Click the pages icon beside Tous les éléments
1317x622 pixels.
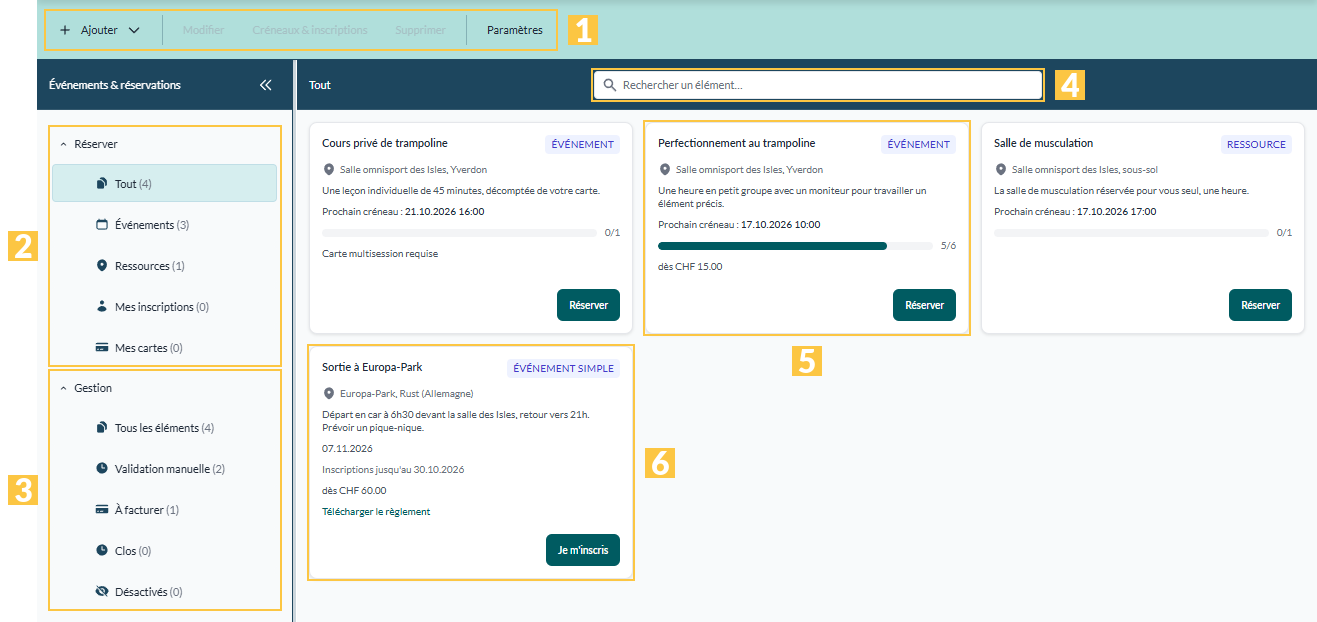[x=101, y=428]
